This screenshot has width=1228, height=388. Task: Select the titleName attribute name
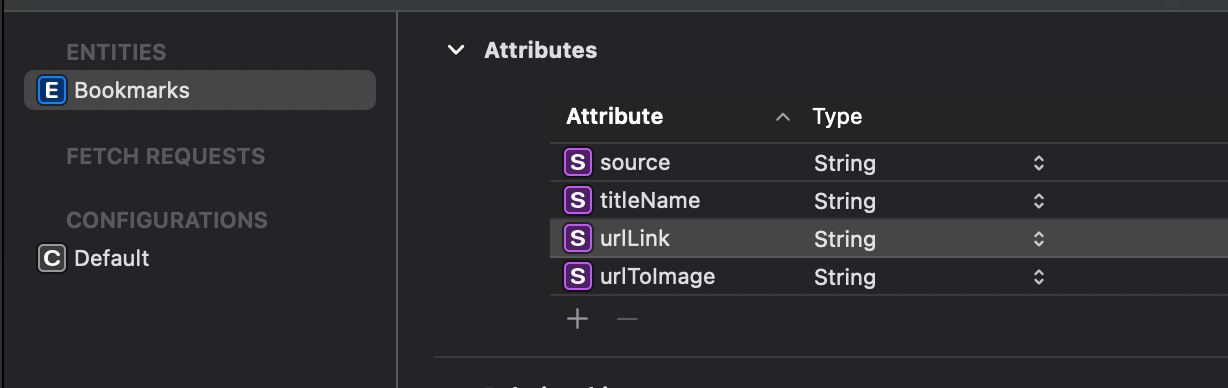[650, 201]
